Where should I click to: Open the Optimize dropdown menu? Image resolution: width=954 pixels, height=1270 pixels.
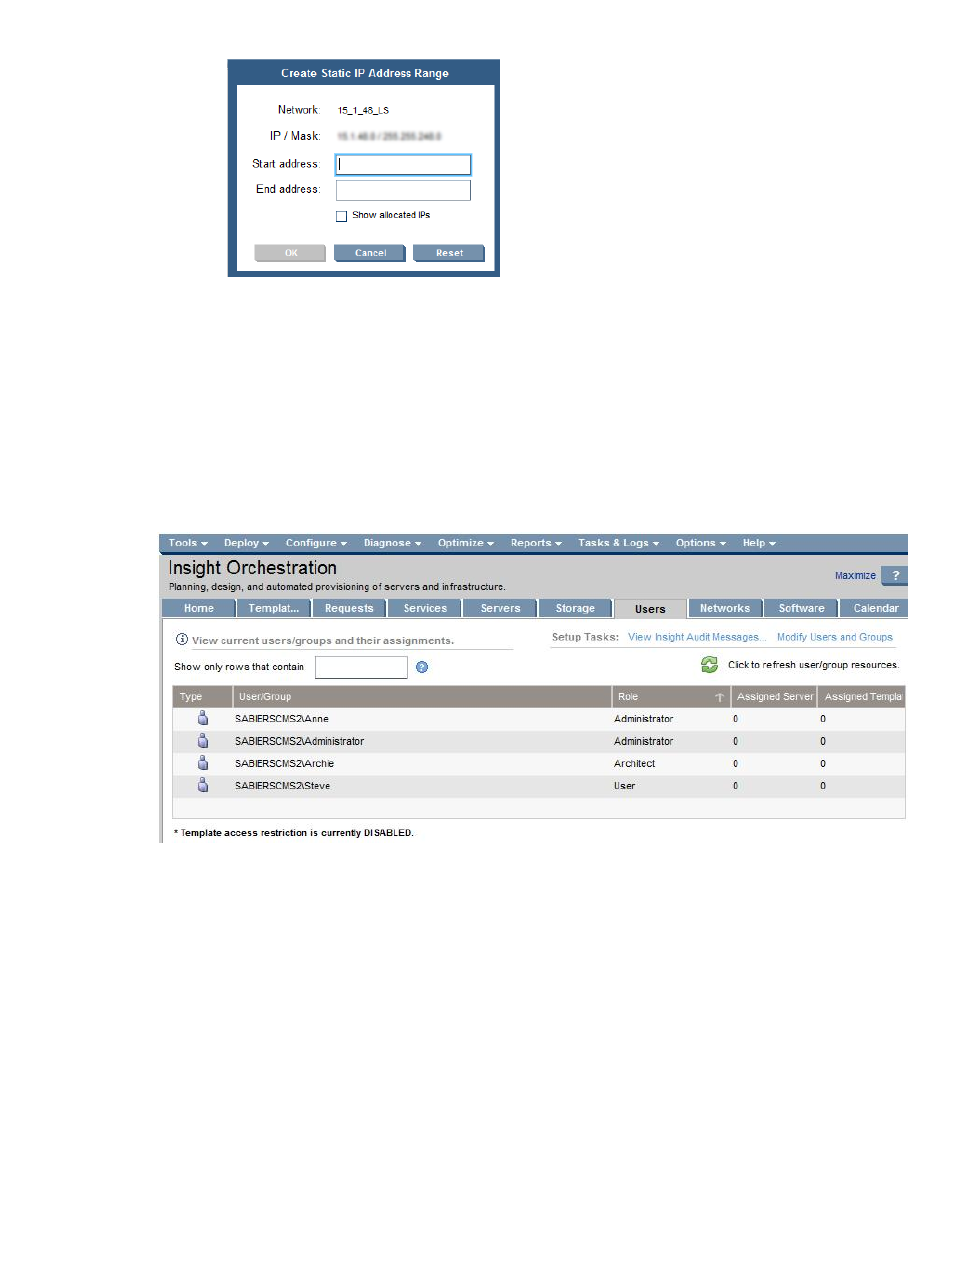pos(466,543)
